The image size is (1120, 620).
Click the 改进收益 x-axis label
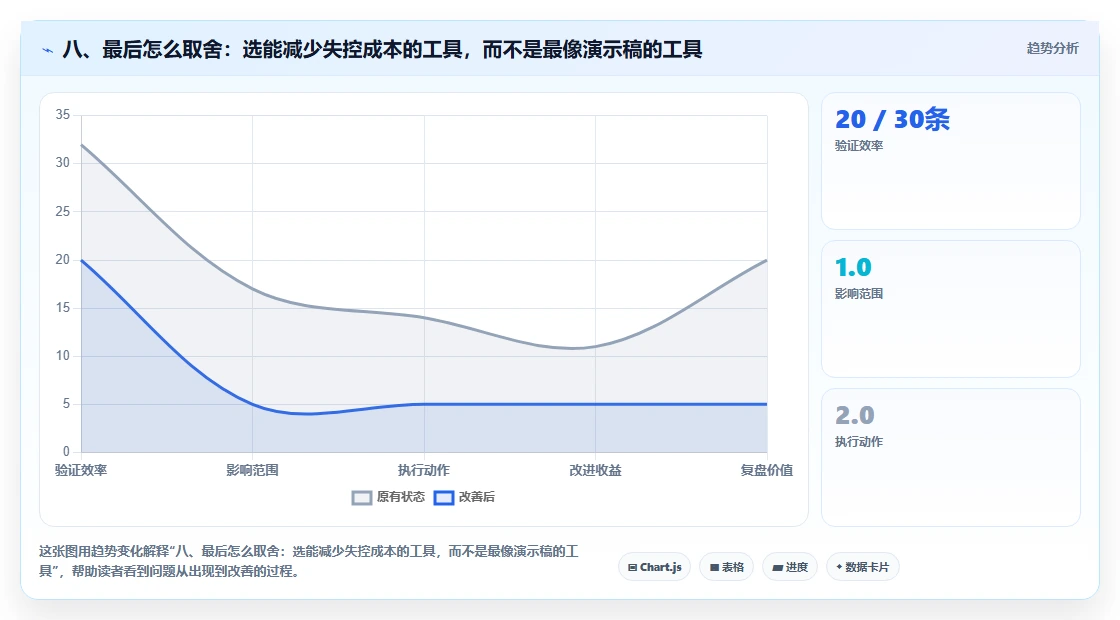coord(595,470)
